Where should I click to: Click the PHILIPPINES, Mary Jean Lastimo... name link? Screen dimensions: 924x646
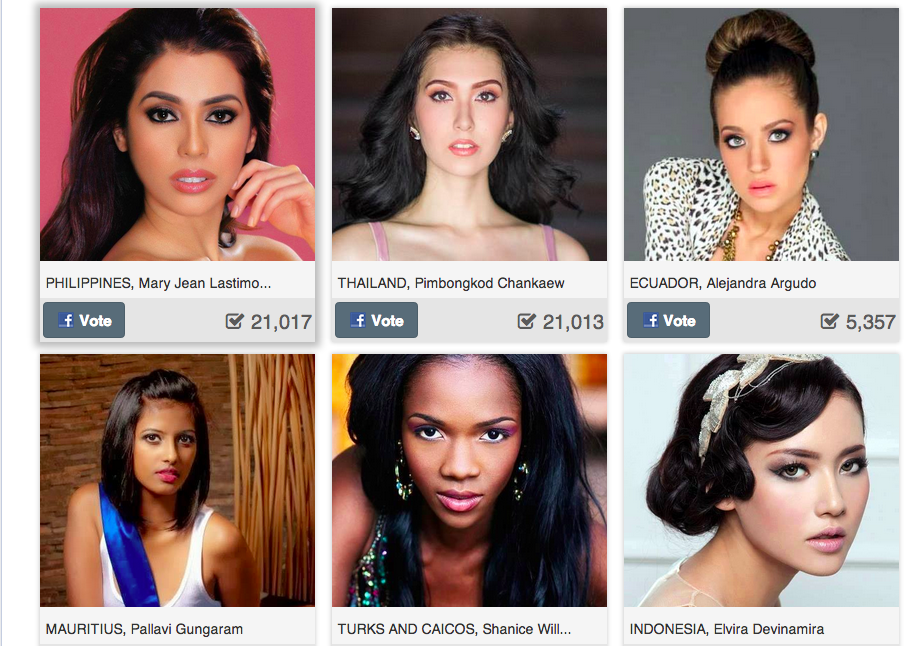click(x=159, y=283)
